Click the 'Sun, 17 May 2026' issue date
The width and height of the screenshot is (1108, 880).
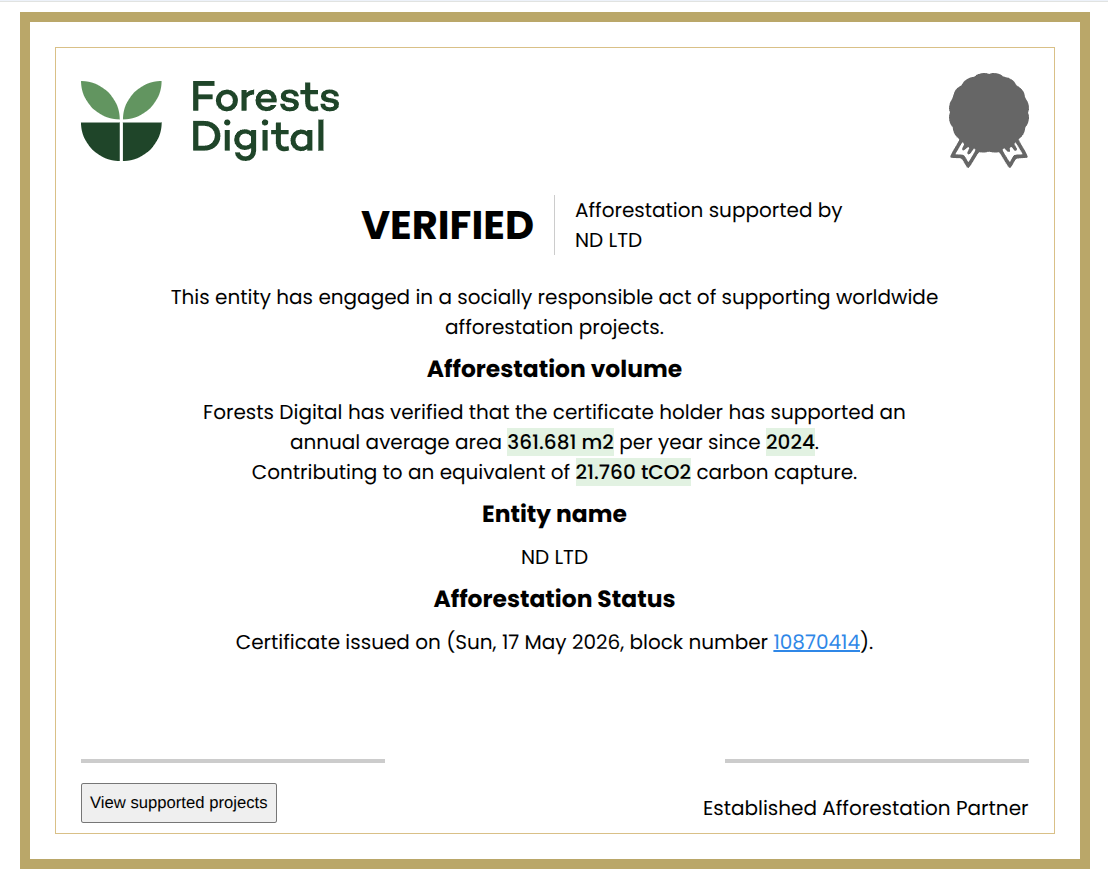[x=538, y=642]
